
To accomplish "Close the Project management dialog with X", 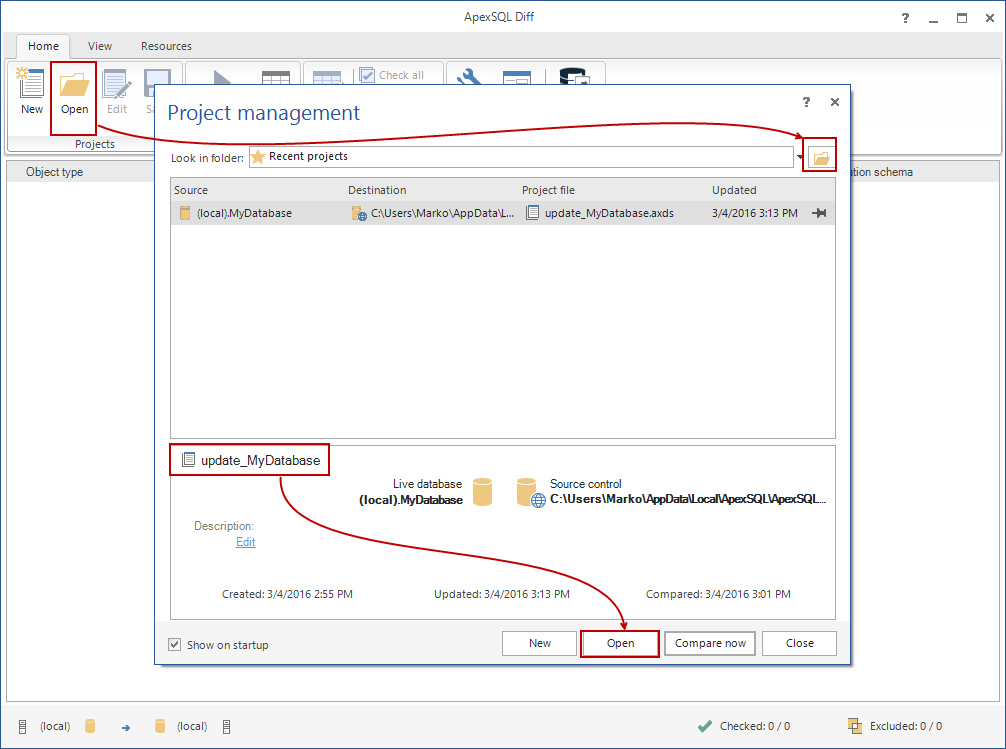I will point(835,101).
